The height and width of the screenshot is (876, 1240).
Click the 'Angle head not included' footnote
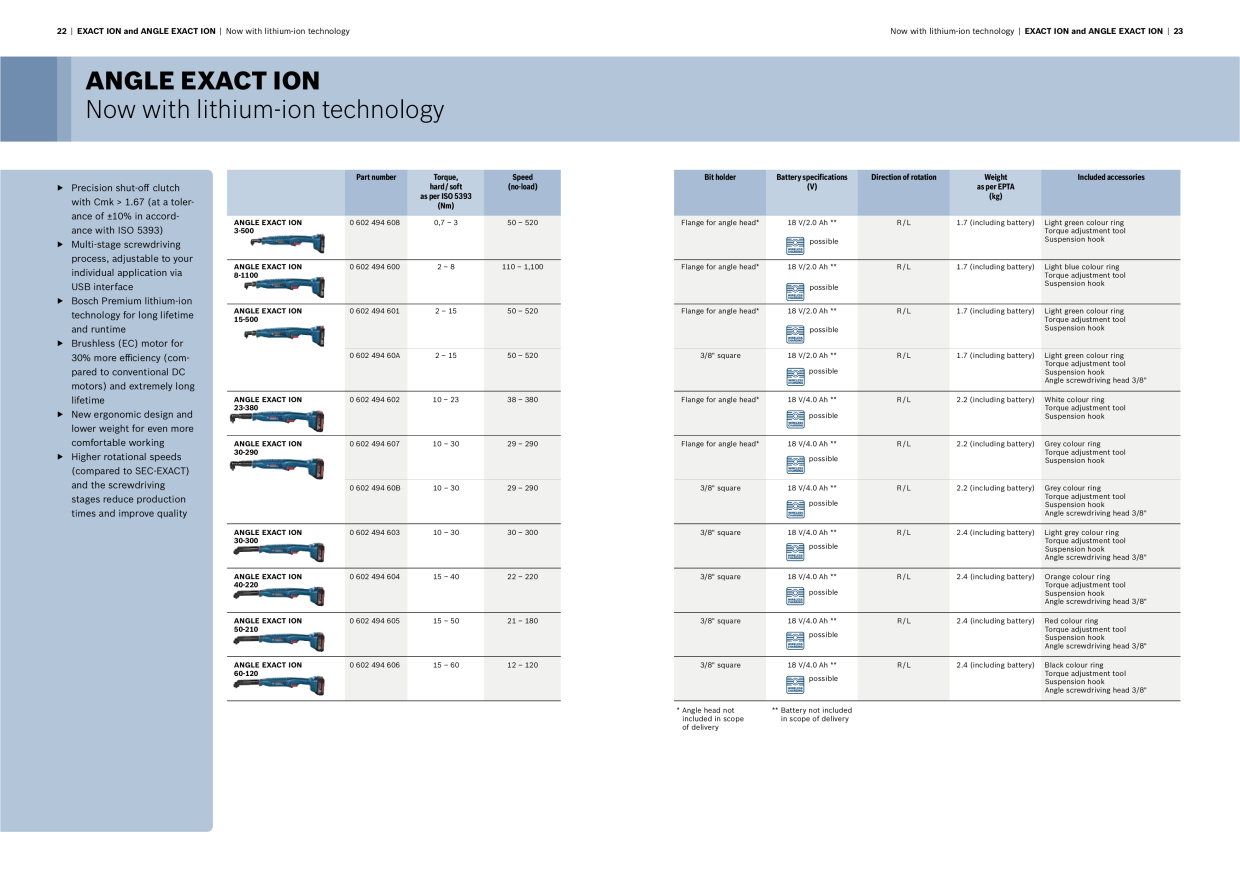[x=711, y=719]
